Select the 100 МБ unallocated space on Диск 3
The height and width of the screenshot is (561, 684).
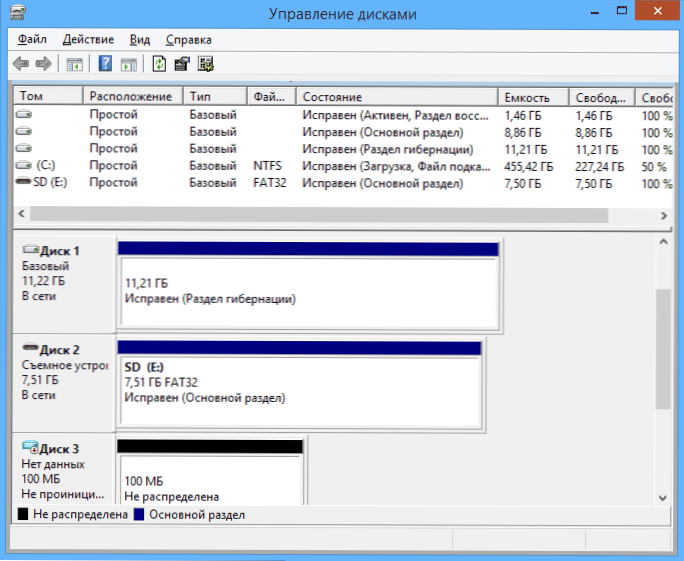(210, 472)
